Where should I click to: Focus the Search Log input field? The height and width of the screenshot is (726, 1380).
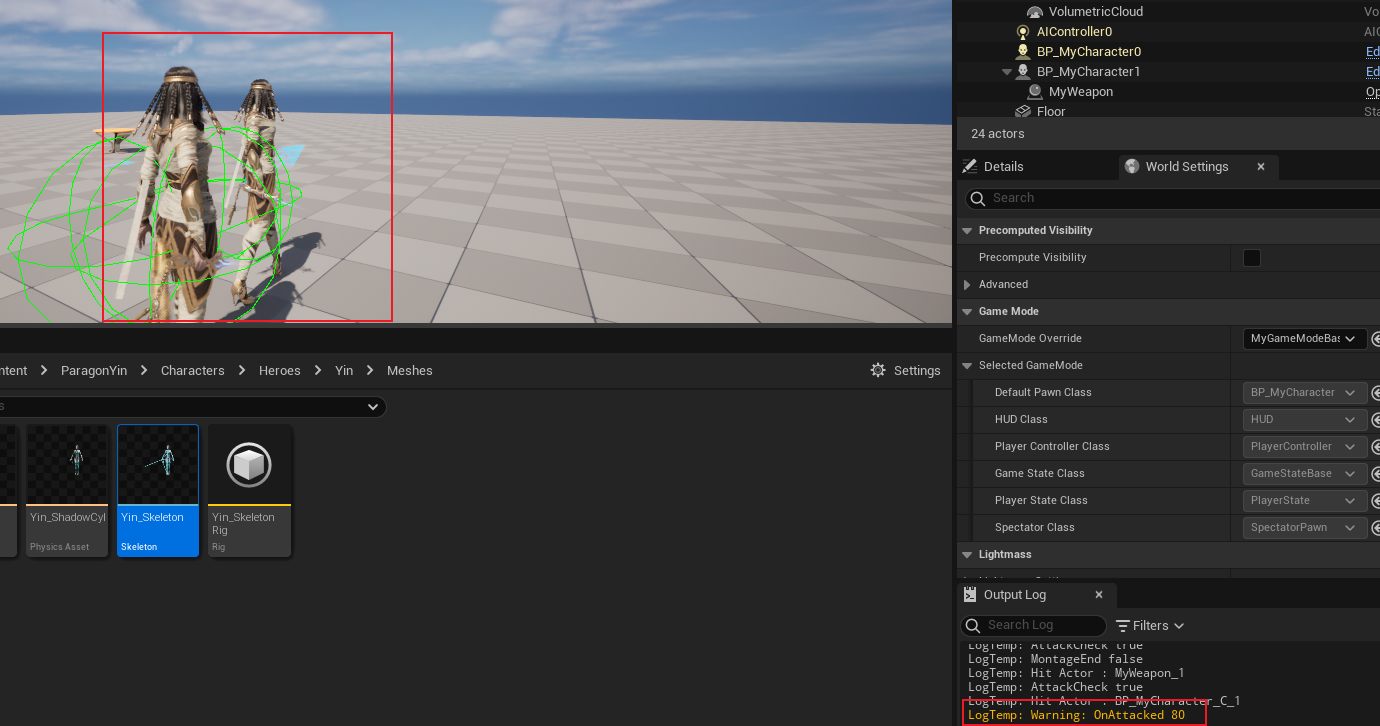(x=1033, y=626)
